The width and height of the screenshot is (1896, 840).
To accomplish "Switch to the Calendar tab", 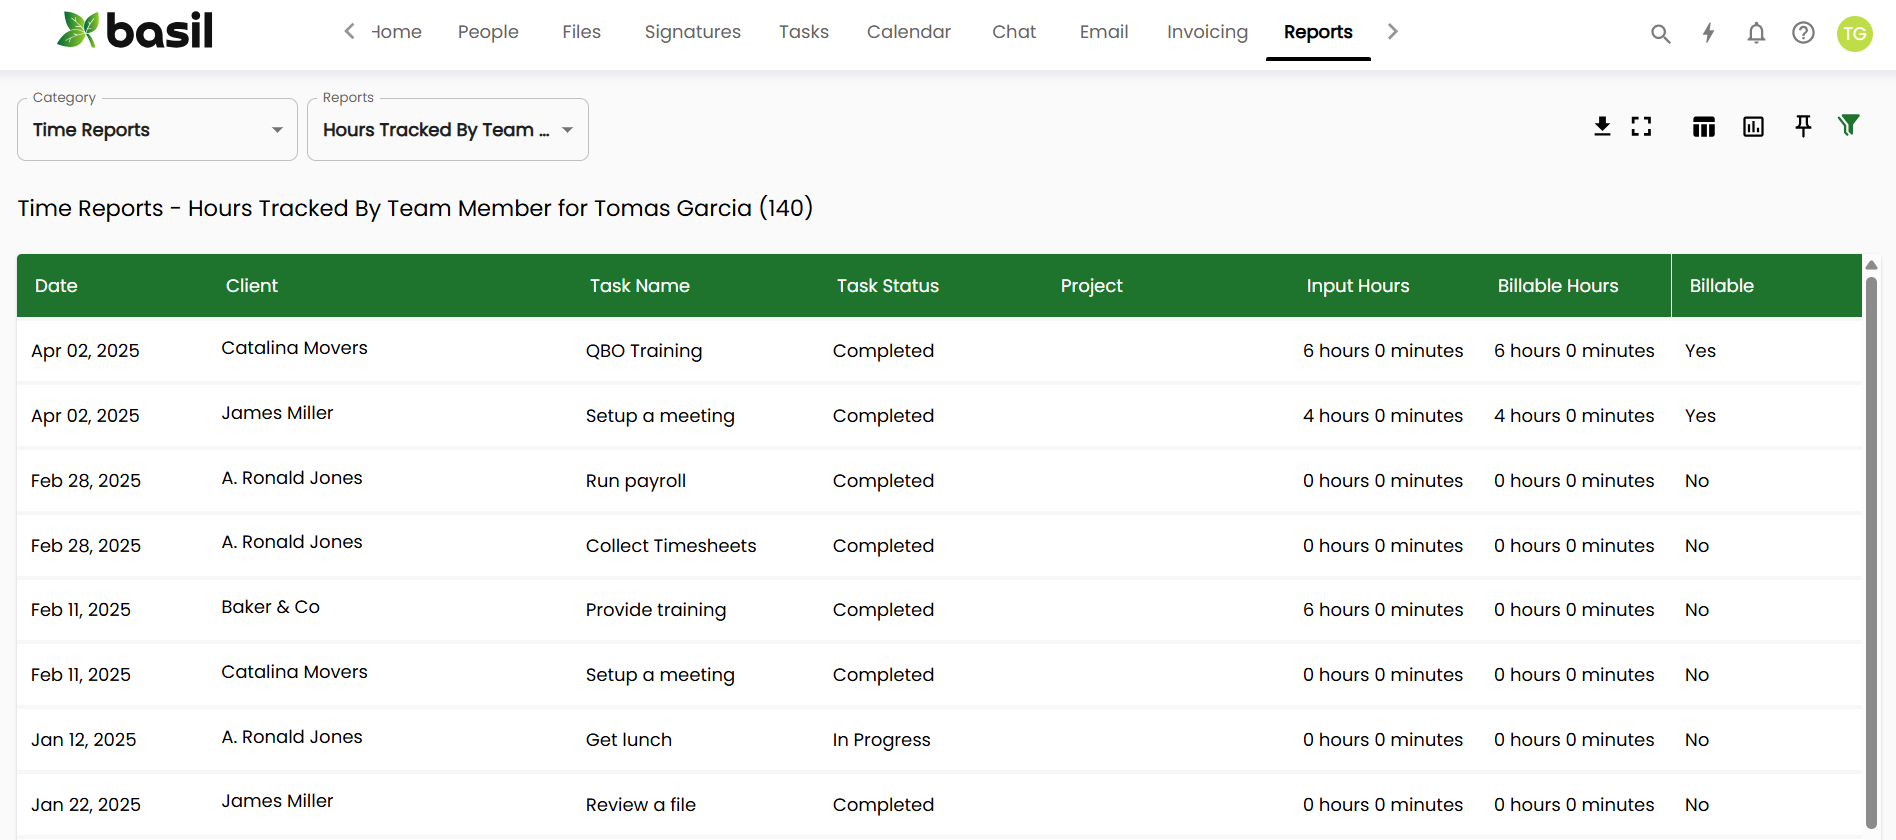I will tap(908, 32).
